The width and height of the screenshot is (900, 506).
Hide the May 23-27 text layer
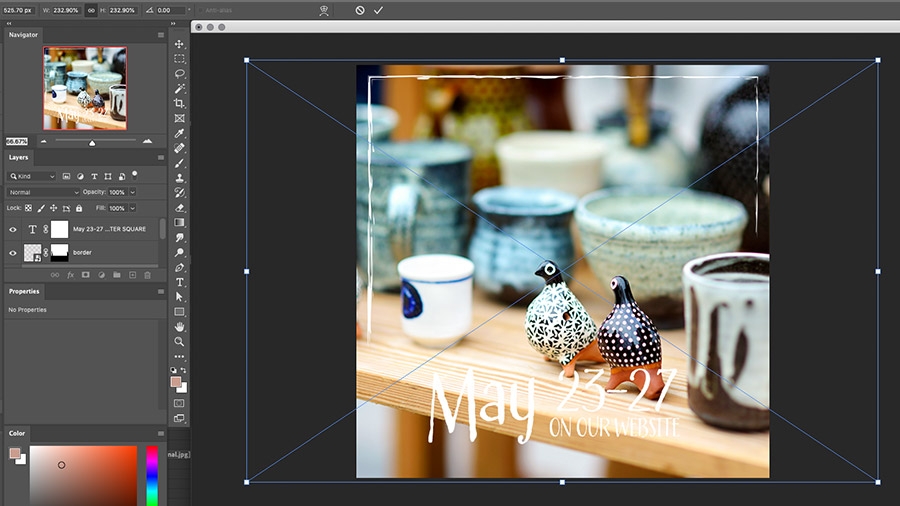13,229
